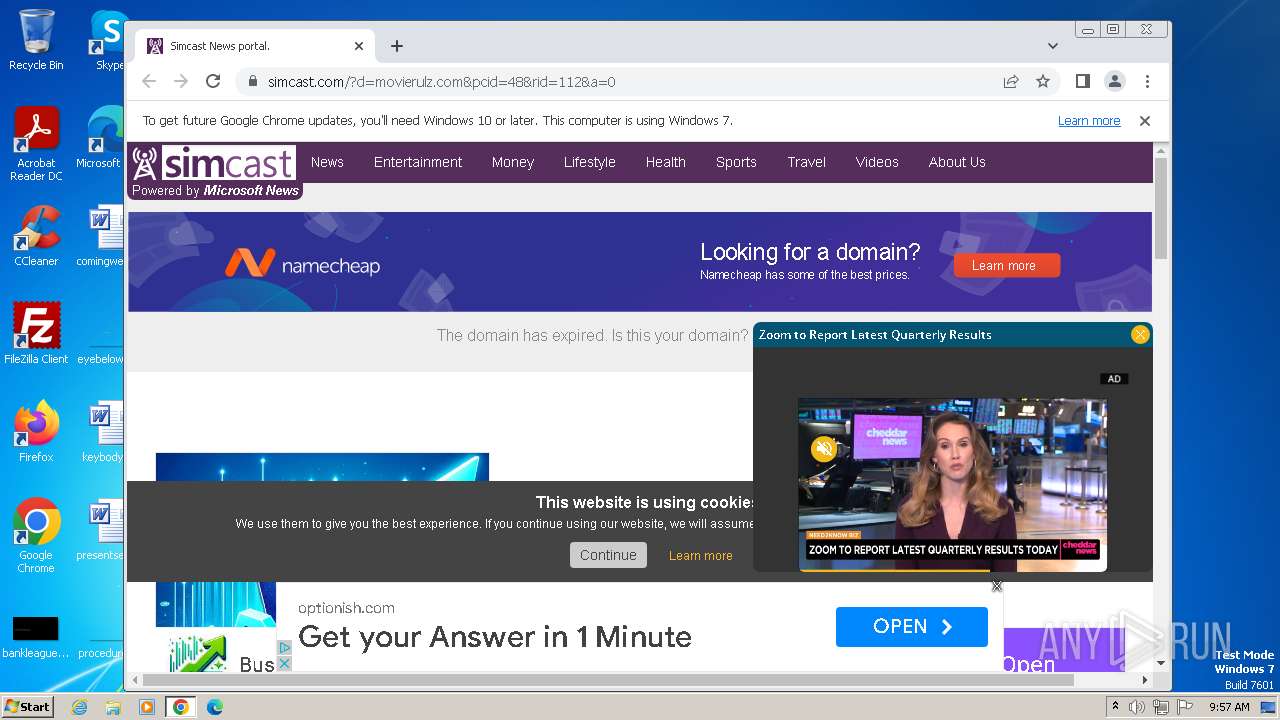1280x720 pixels.
Task: Select the Chrome taskbar button
Action: click(181, 707)
